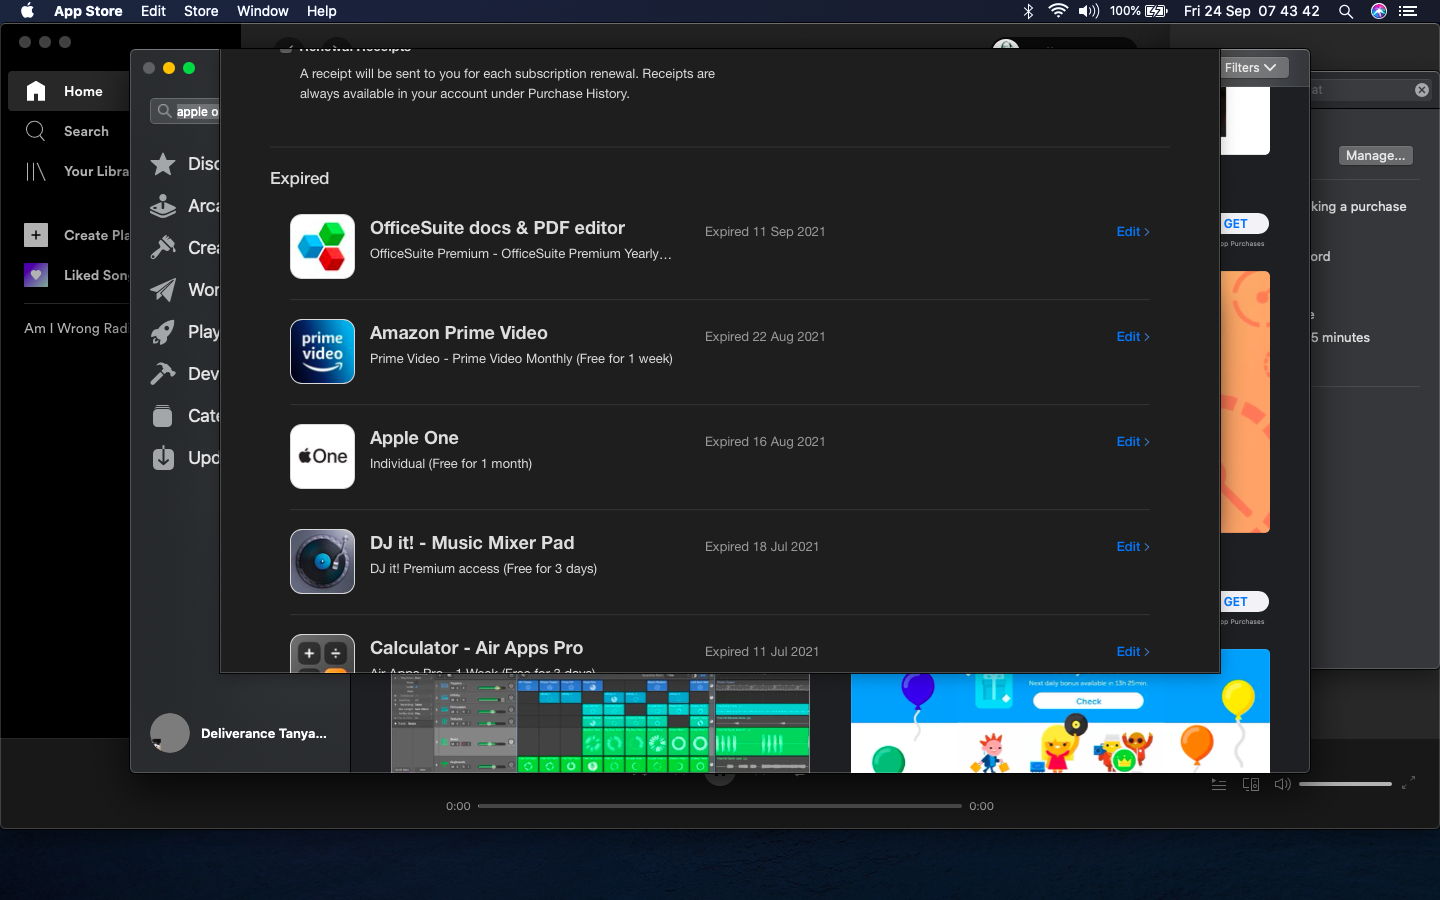Open the Apple menu
Image resolution: width=1440 pixels, height=900 pixels.
point(27,11)
